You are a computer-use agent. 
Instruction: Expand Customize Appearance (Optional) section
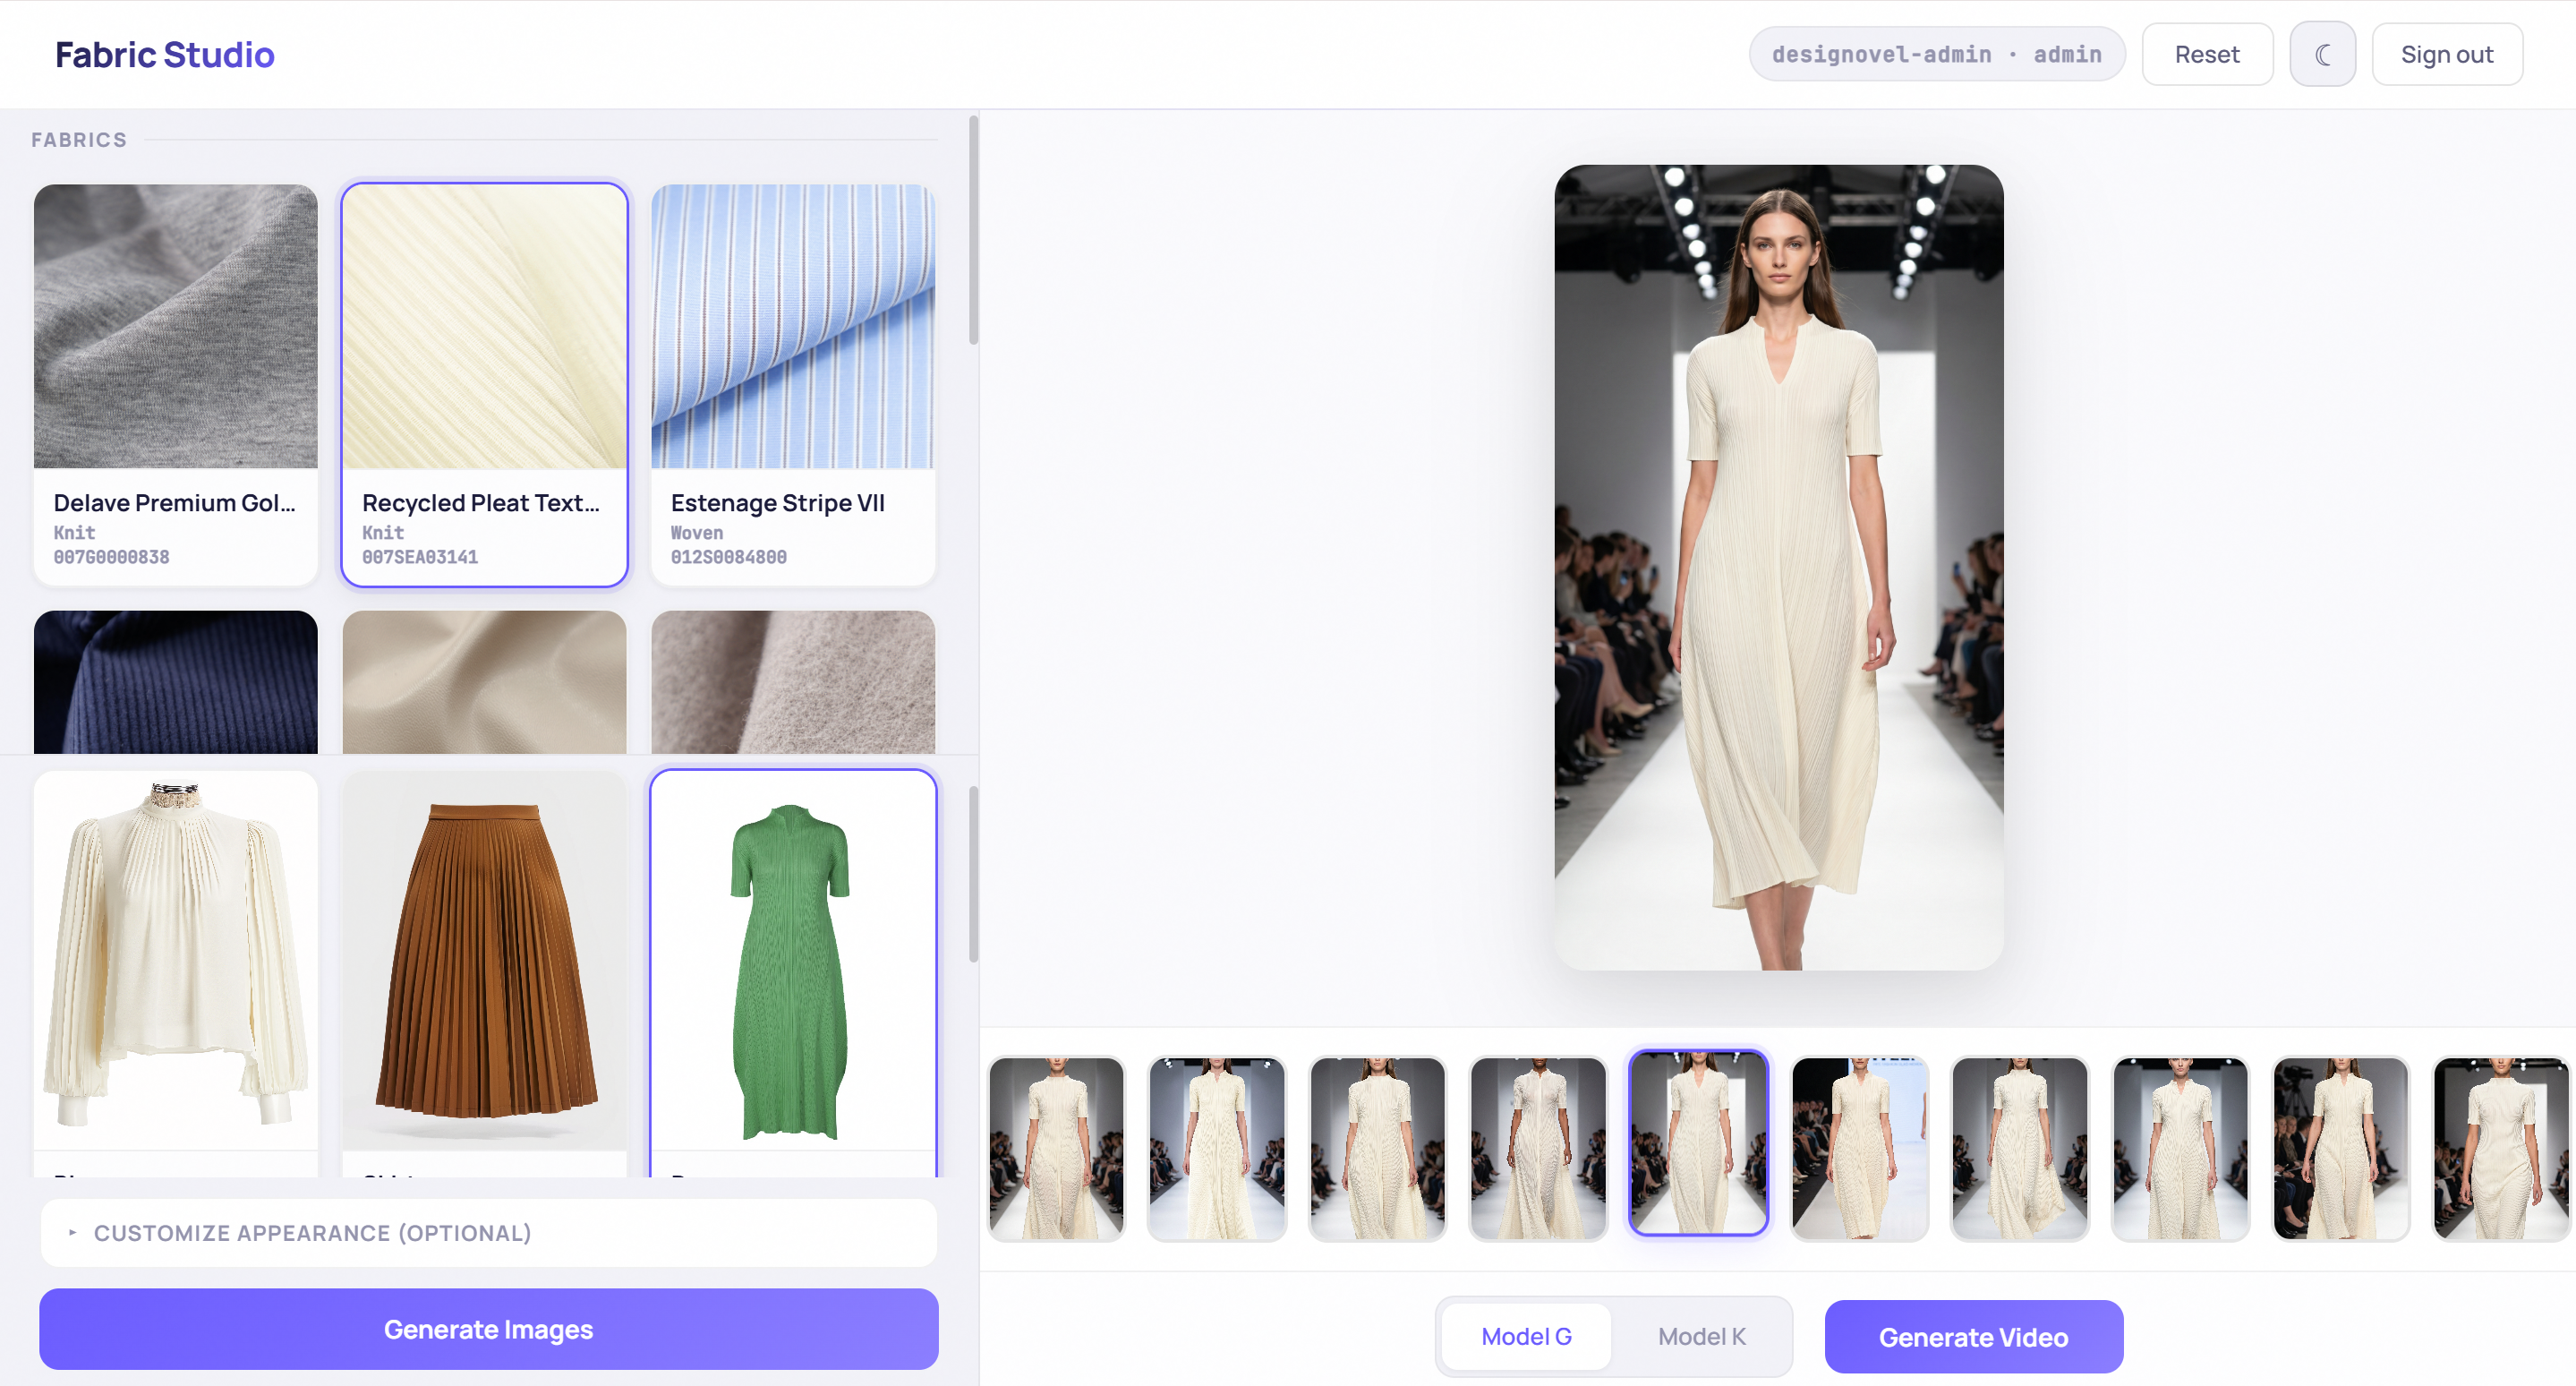(489, 1233)
